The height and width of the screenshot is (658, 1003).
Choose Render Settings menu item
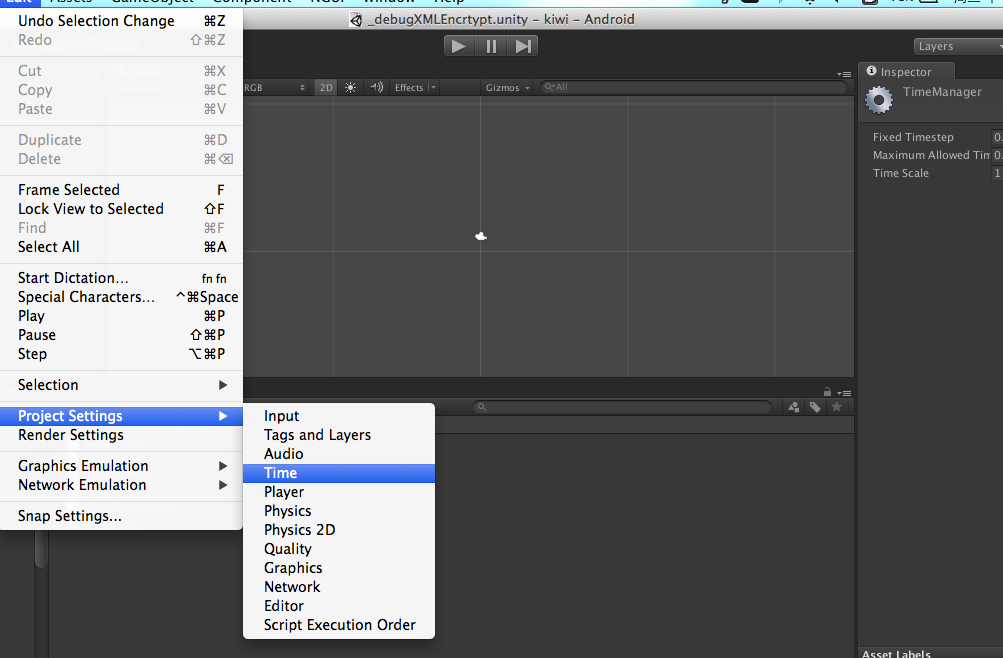tap(121, 435)
